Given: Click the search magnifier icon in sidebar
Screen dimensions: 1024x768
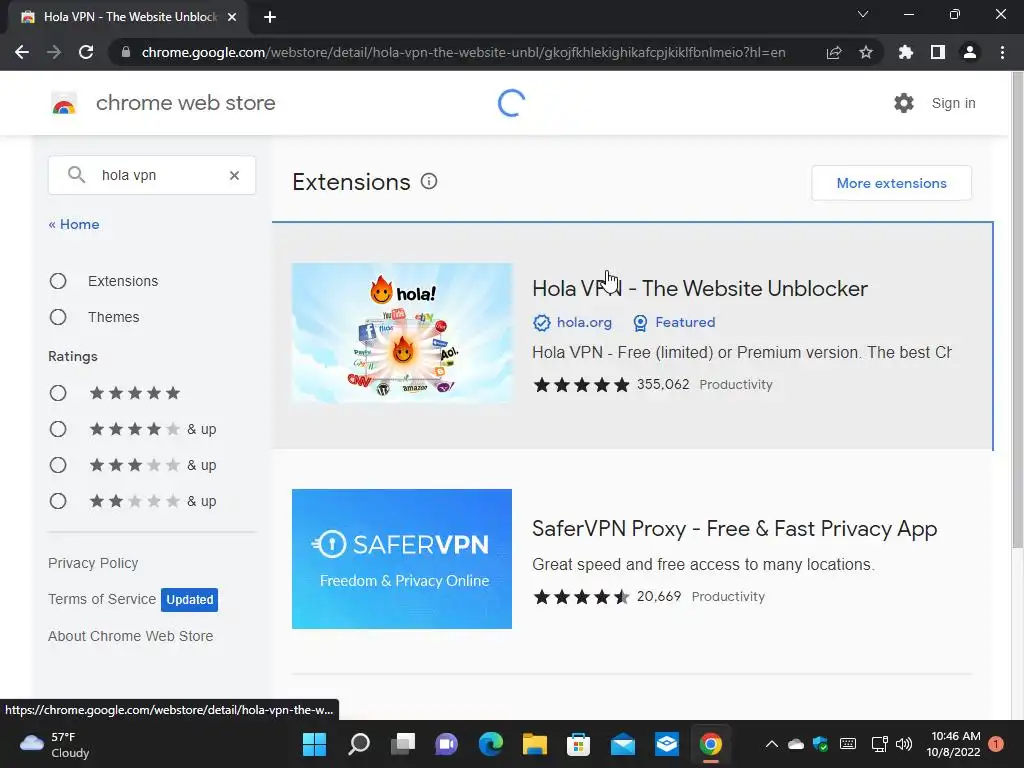Looking at the screenshot, I should point(76,174).
